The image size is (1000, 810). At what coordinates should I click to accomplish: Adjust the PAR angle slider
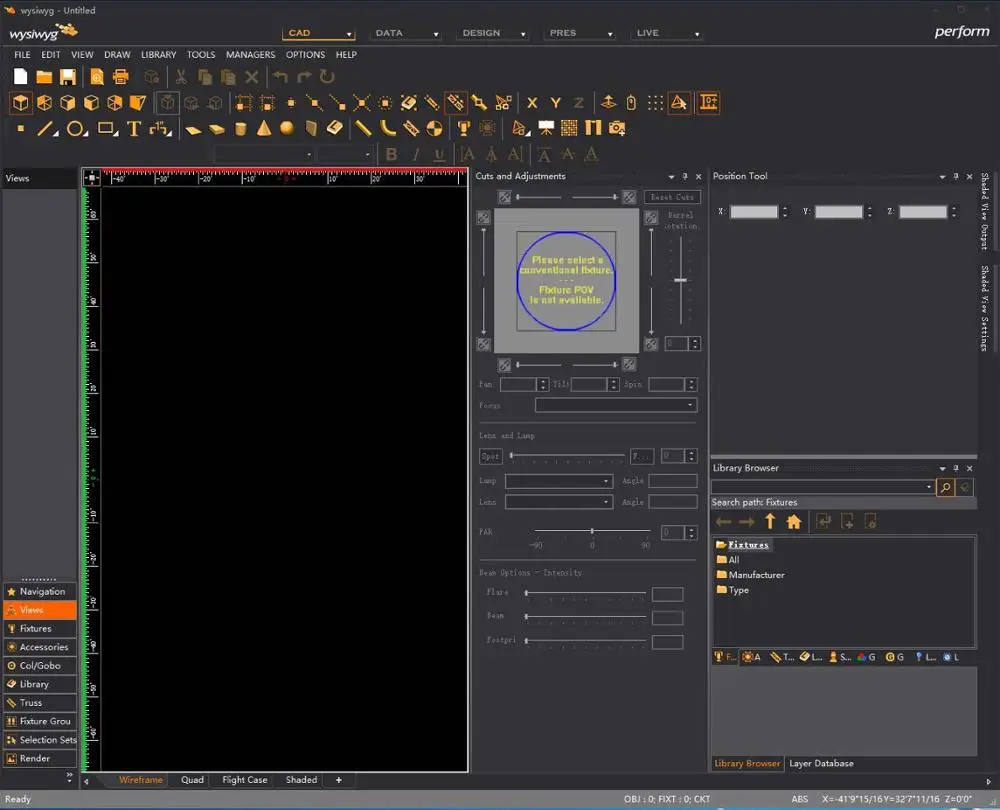[593, 531]
